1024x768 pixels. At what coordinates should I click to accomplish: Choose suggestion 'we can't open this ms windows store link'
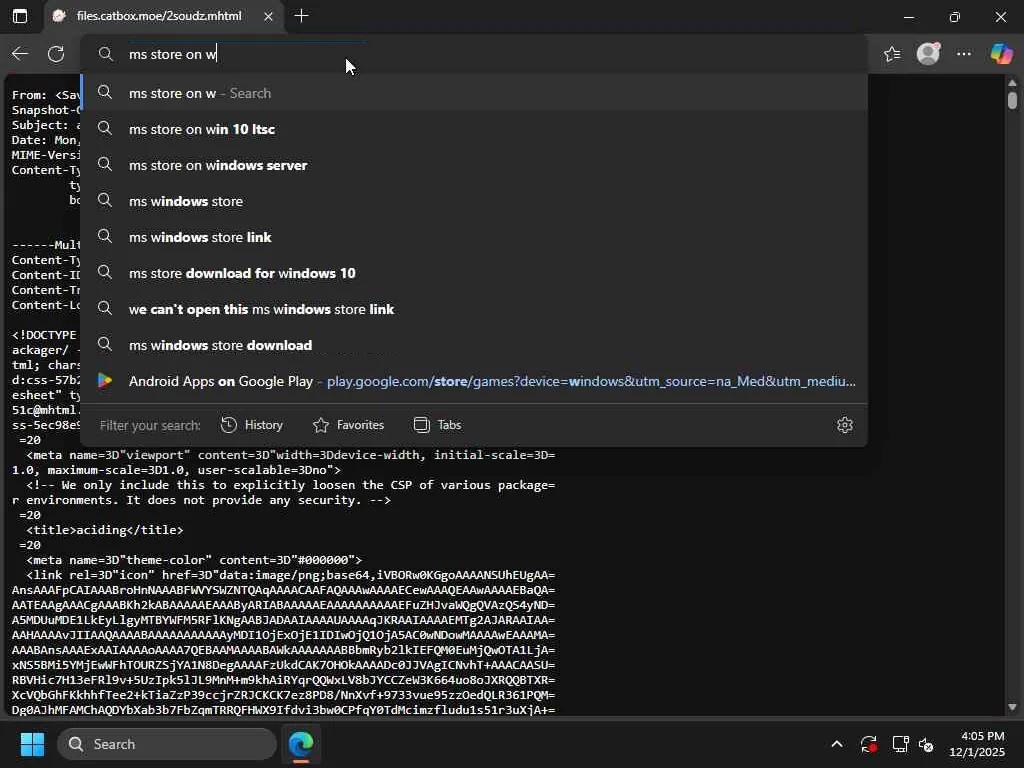click(474, 309)
